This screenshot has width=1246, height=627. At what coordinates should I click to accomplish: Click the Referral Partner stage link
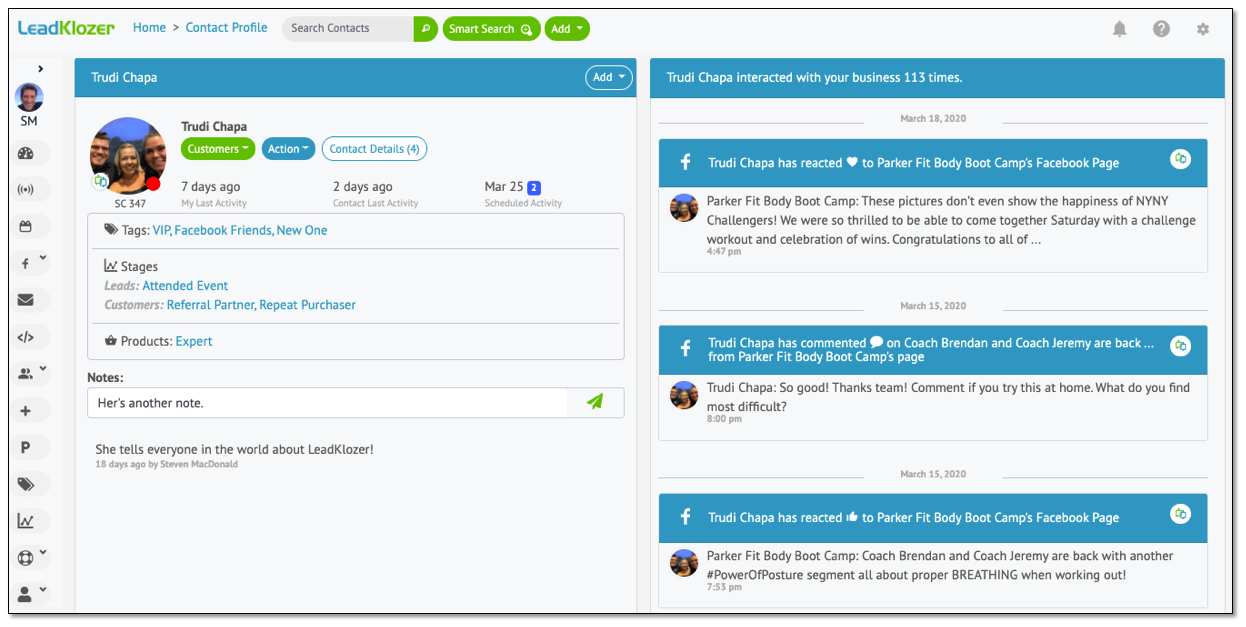coord(210,305)
